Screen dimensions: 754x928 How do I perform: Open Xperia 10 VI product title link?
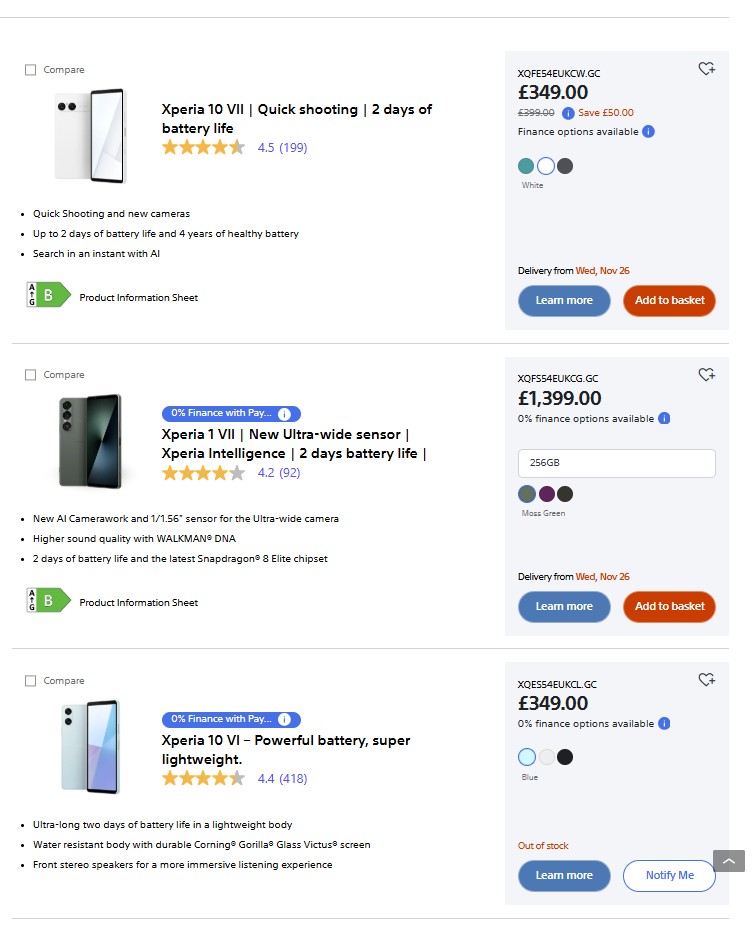point(286,749)
